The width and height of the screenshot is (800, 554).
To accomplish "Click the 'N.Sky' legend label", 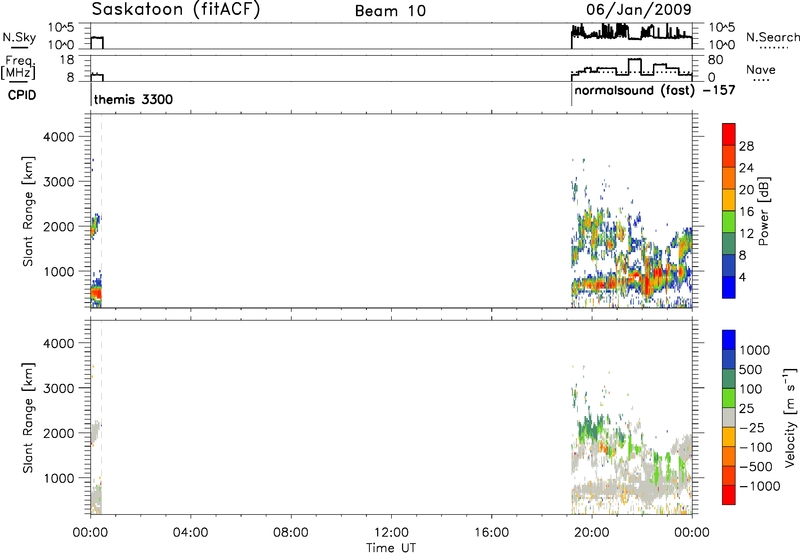I will (19, 37).
